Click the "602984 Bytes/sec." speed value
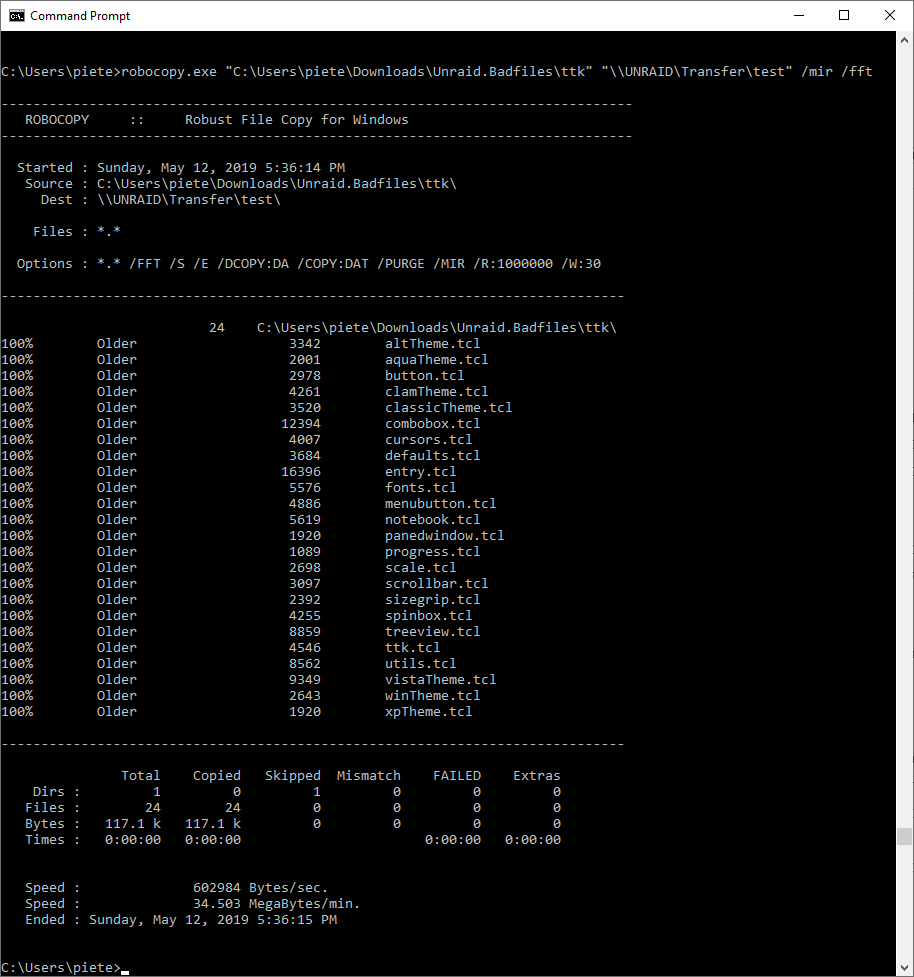The height and width of the screenshot is (977, 914). click(x=260, y=887)
